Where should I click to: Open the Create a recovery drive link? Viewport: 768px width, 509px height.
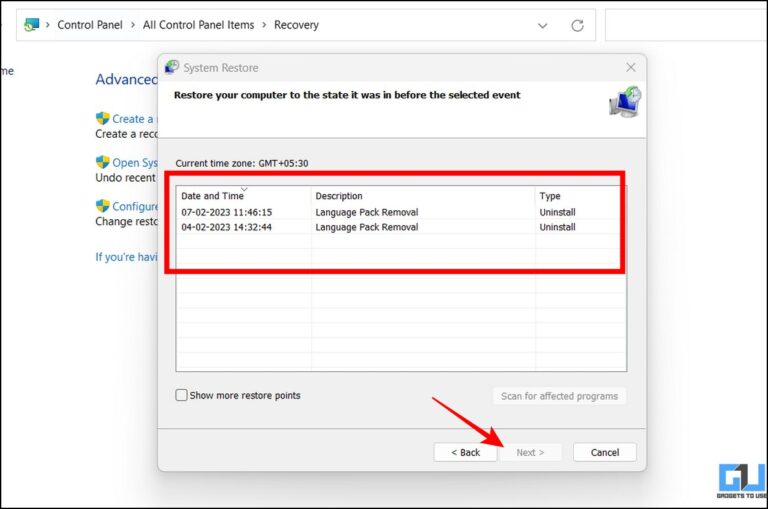(135, 119)
